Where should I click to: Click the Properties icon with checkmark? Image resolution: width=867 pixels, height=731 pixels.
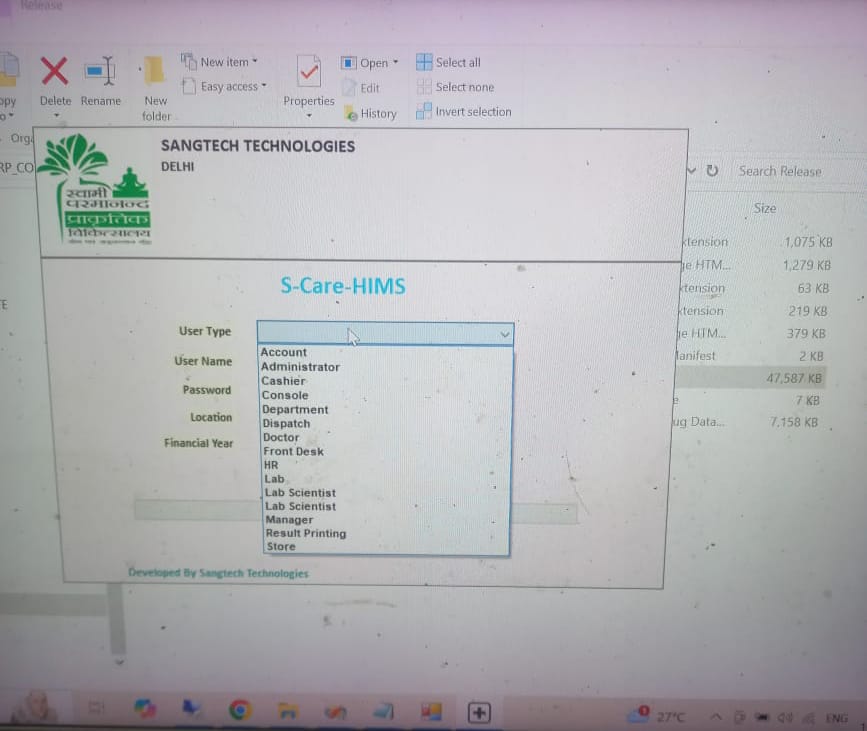click(309, 71)
